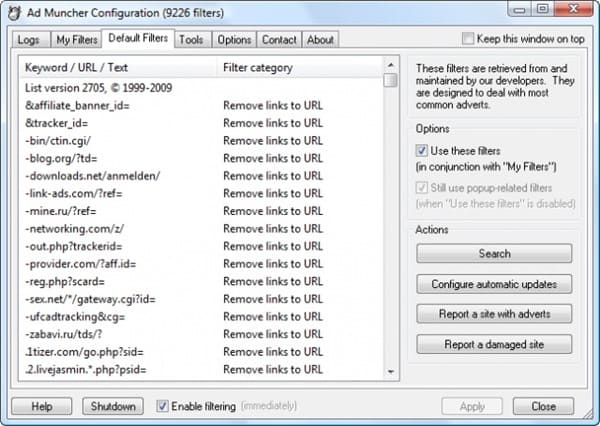Go to the Options tab
This screenshot has width=600, height=426.
[234, 40]
